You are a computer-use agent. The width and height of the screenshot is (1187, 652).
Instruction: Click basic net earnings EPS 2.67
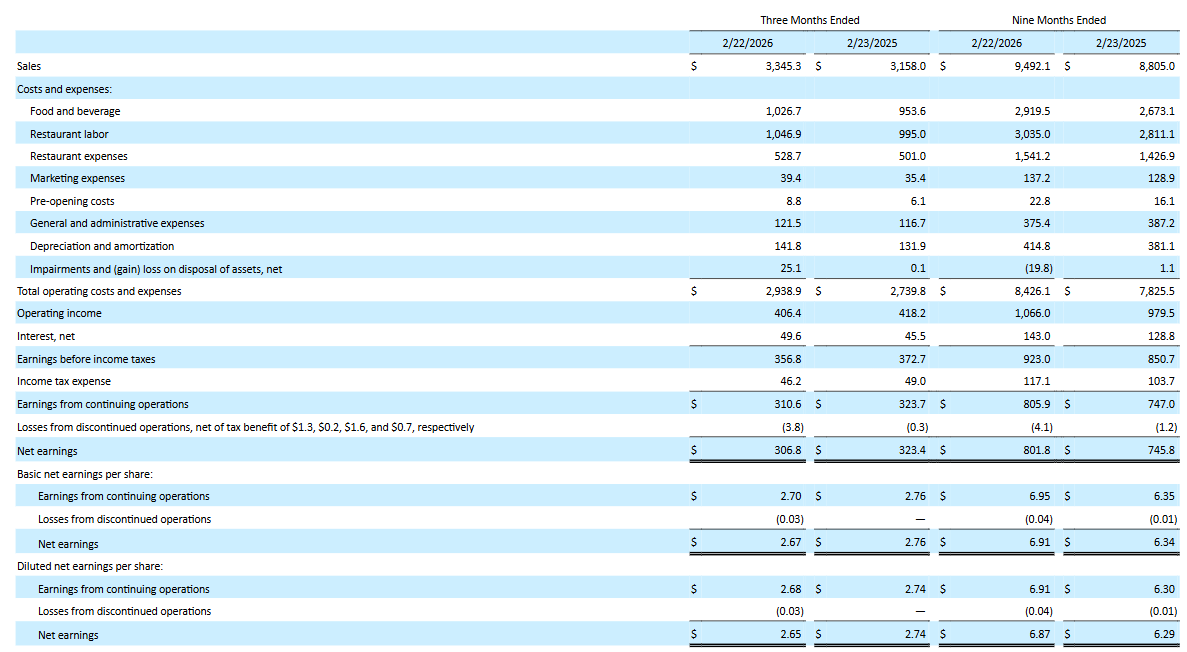791,543
